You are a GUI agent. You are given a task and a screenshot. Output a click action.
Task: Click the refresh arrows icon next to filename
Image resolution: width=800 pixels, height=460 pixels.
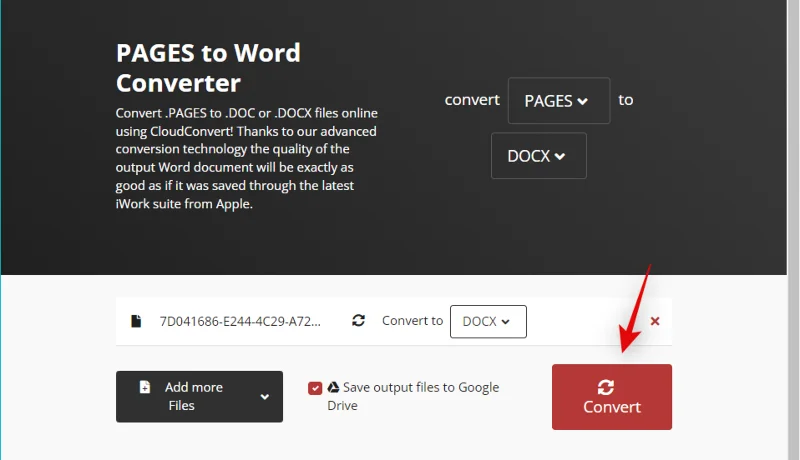click(x=358, y=320)
